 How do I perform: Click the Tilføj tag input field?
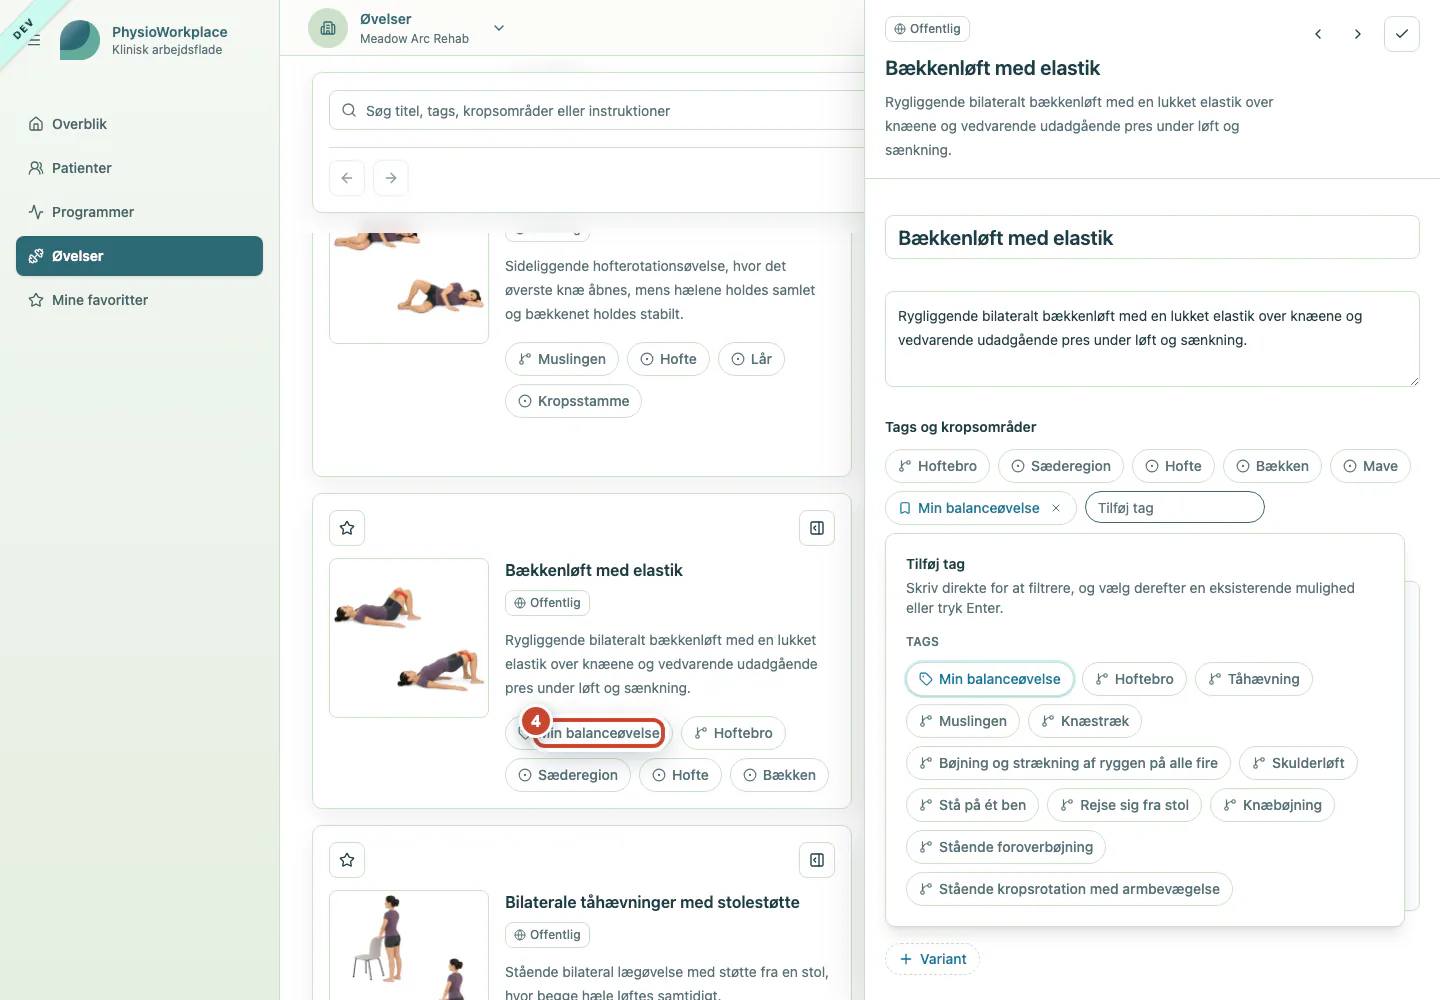click(1175, 508)
